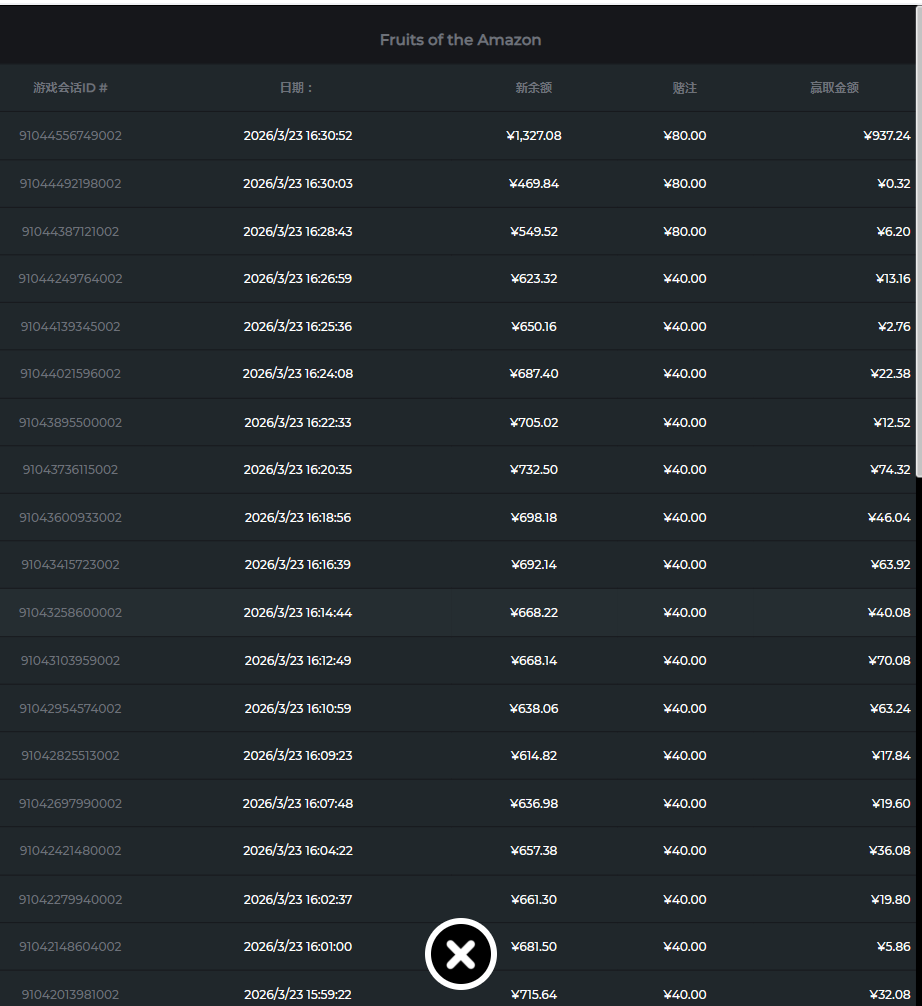This screenshot has height=1006, width=922.
Task: Click the Fruits of the Amazon title
Action: click(x=460, y=40)
